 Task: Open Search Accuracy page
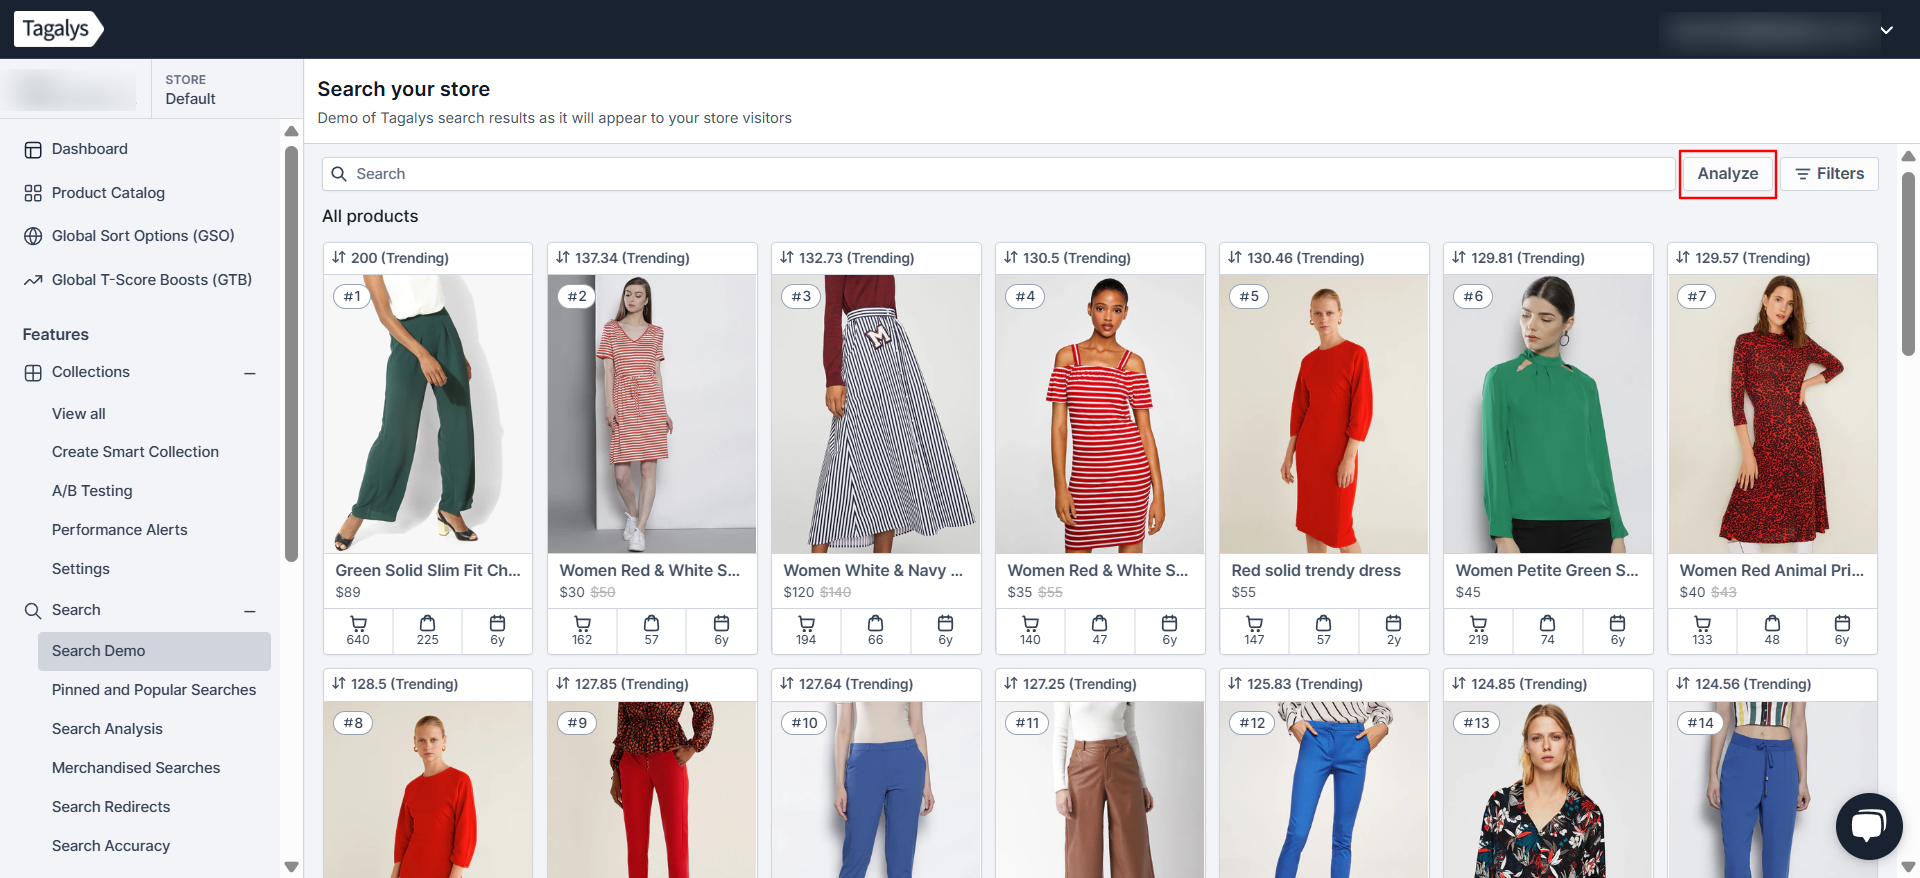(x=111, y=846)
